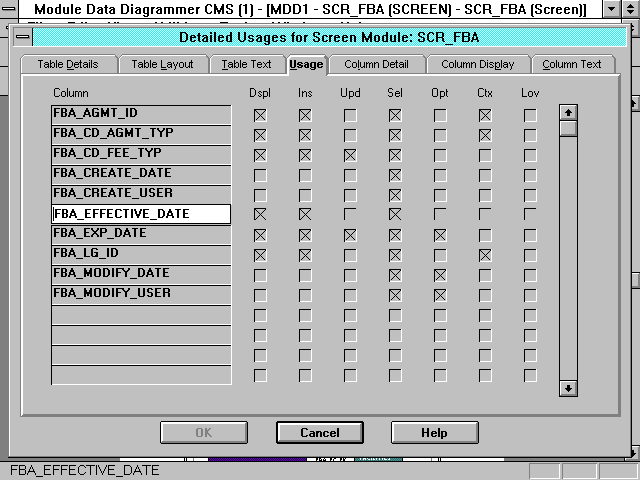640x480 pixels.
Task: Go to the Column Detail tab
Action: coord(376,64)
